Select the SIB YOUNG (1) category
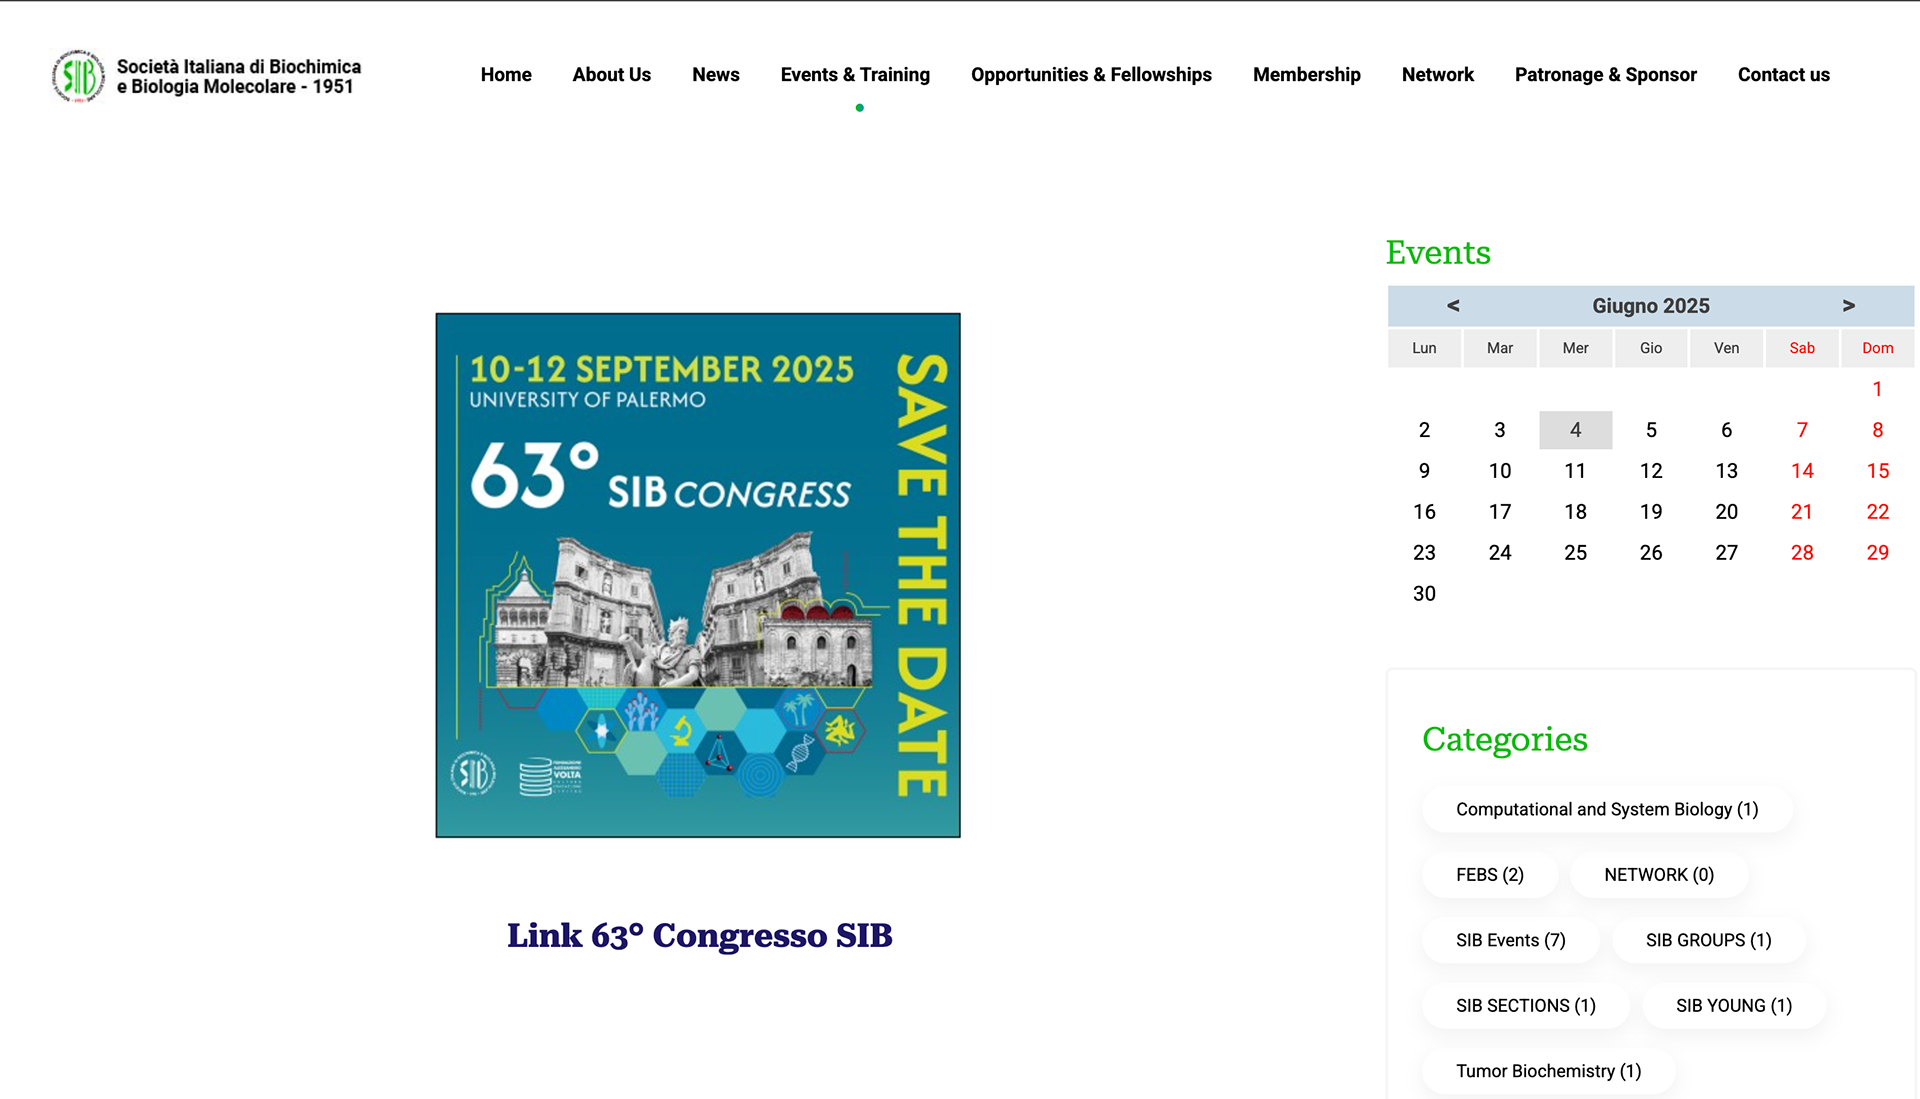1920x1099 pixels. pyautogui.click(x=1734, y=1006)
